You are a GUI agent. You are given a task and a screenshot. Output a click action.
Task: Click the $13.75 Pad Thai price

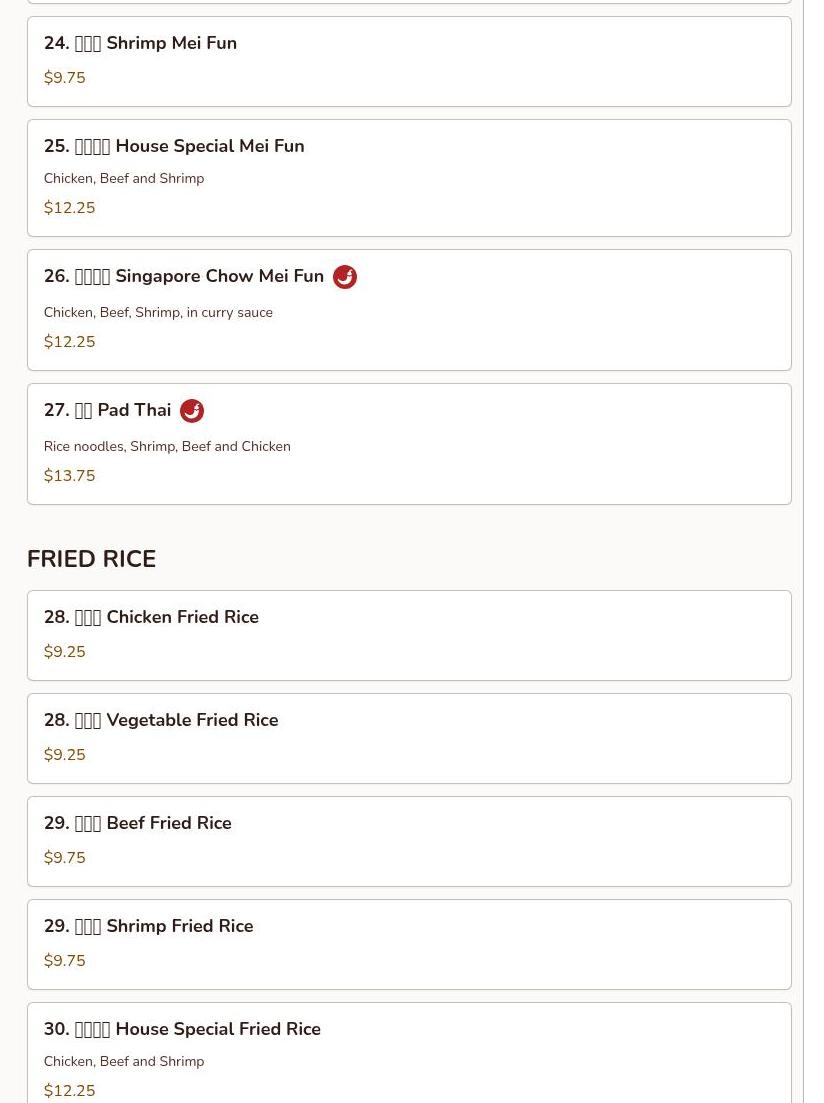coord(69,476)
